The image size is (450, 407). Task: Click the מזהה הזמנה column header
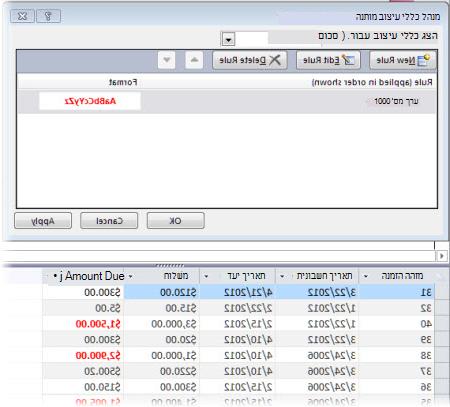[x=397, y=276]
